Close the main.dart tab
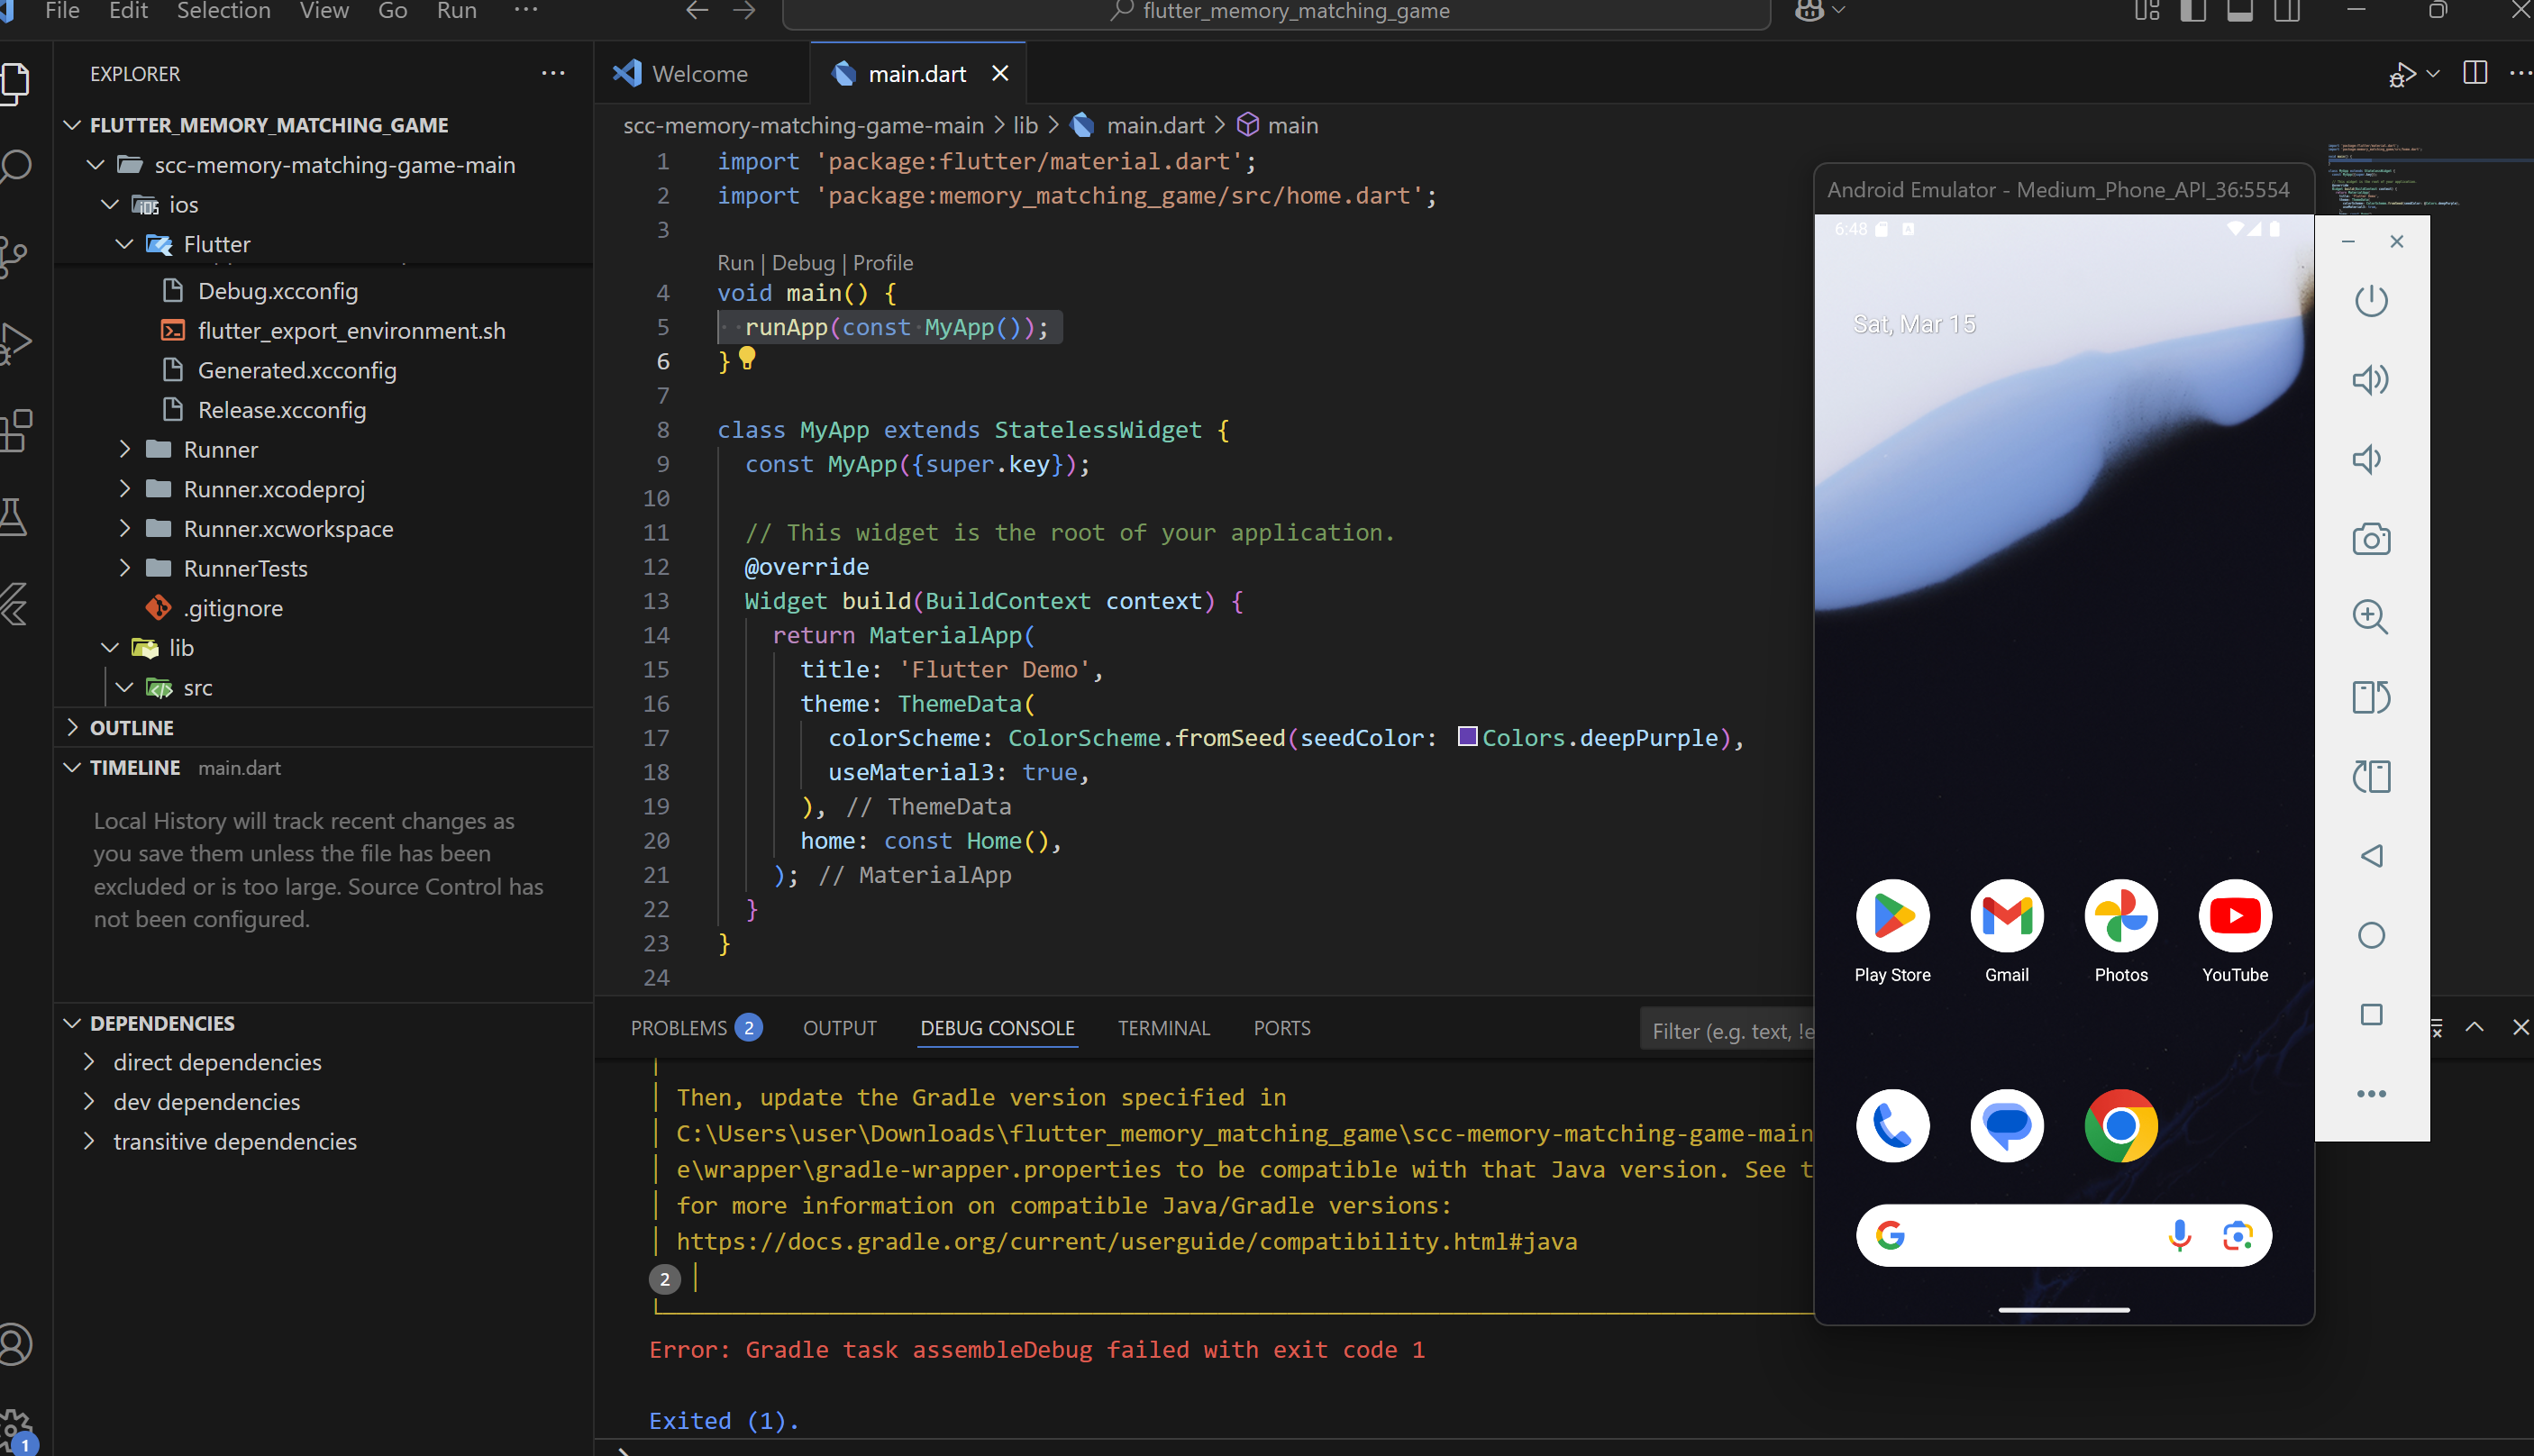Viewport: 2534px width, 1456px height. [999, 74]
